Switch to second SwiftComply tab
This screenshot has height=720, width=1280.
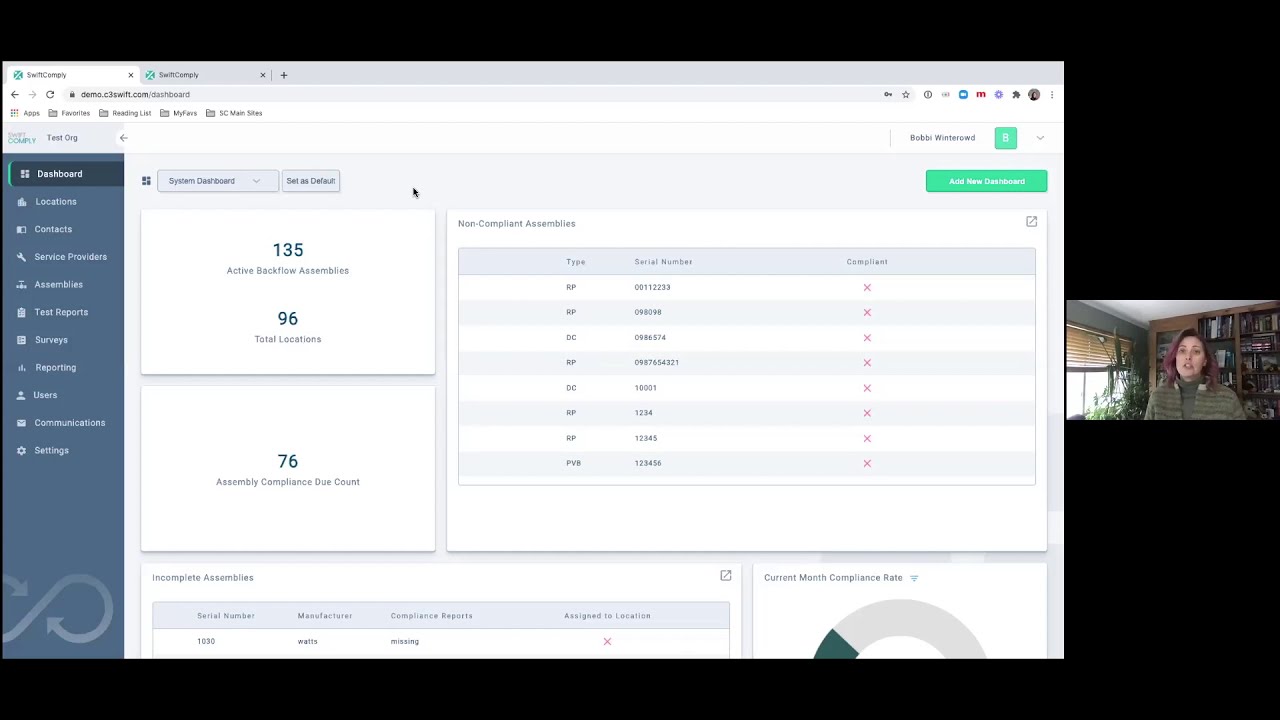click(205, 75)
